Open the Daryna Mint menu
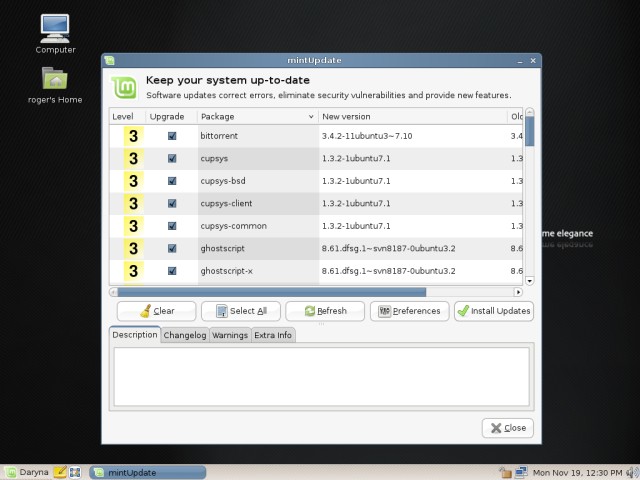This screenshot has height=480, width=640. click(x=26, y=472)
